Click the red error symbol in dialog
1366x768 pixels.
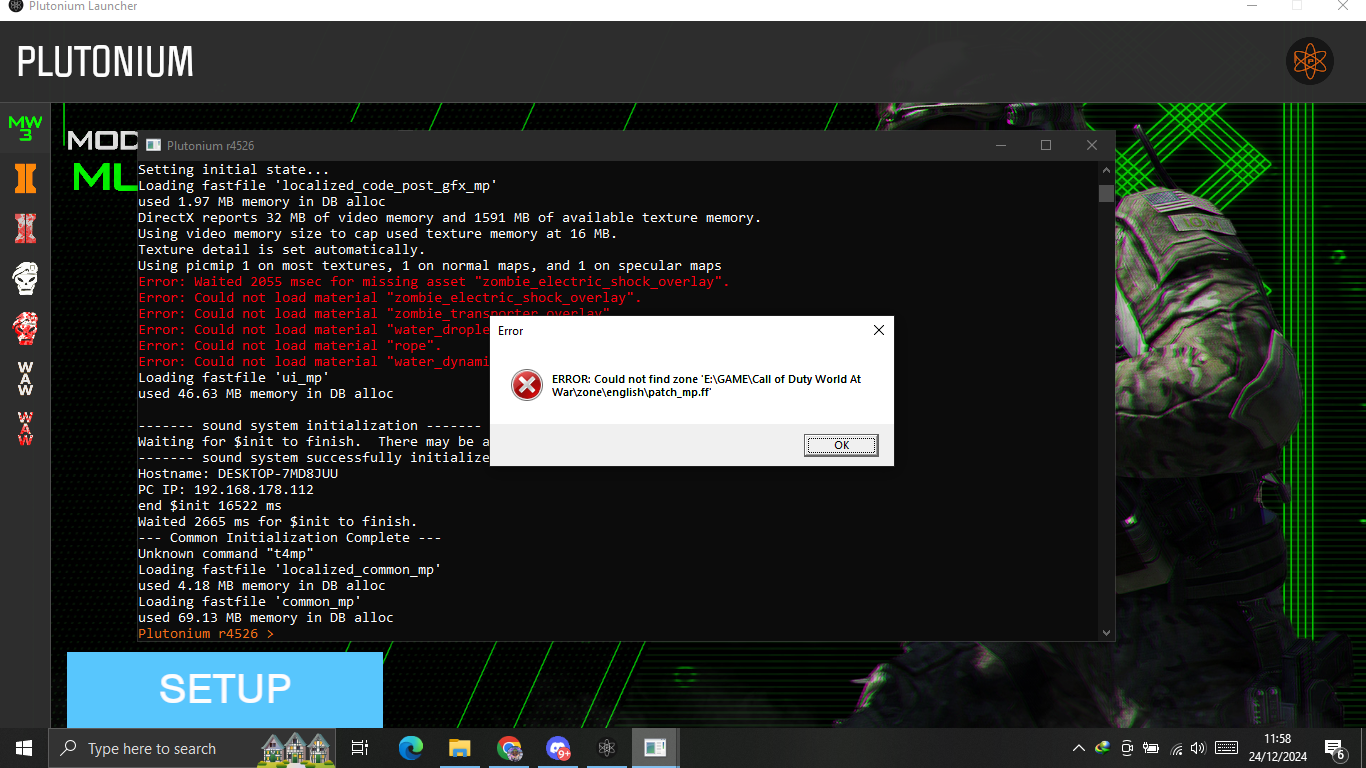(526, 385)
